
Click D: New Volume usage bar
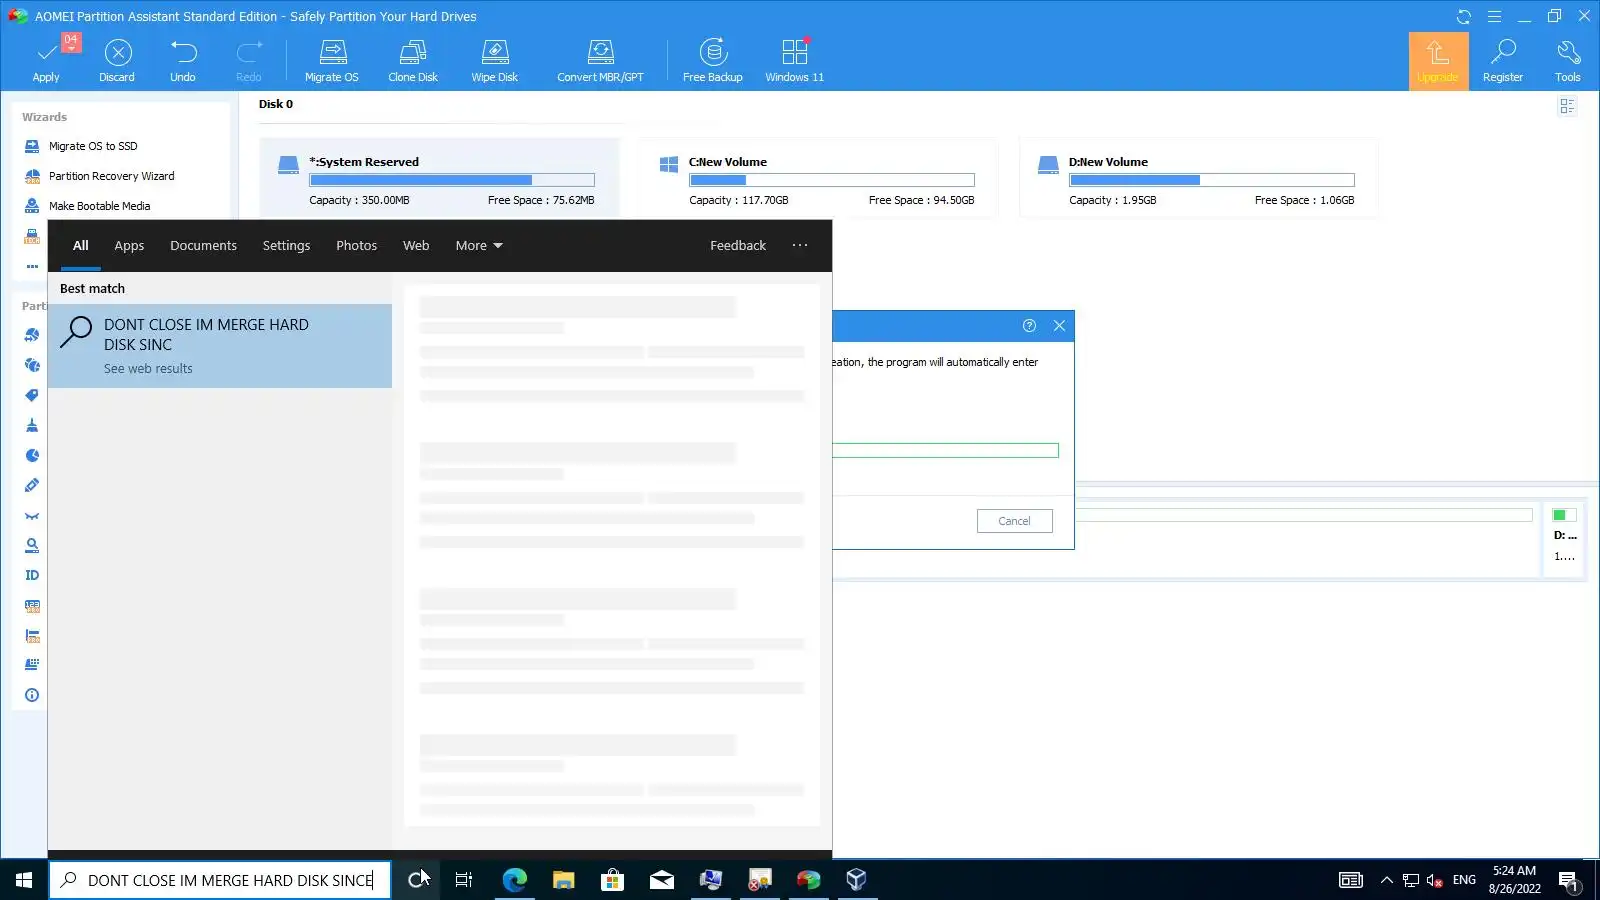tap(1212, 180)
